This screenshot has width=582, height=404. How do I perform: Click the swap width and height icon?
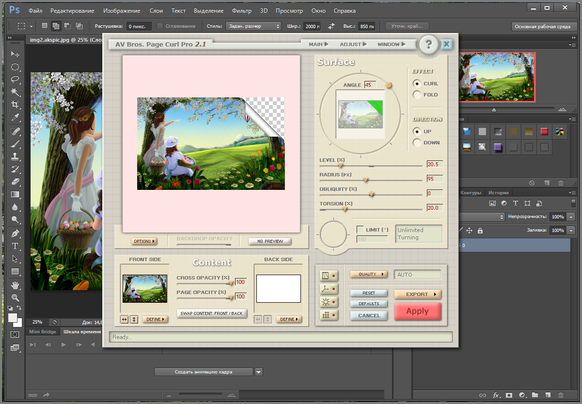coord(331,26)
